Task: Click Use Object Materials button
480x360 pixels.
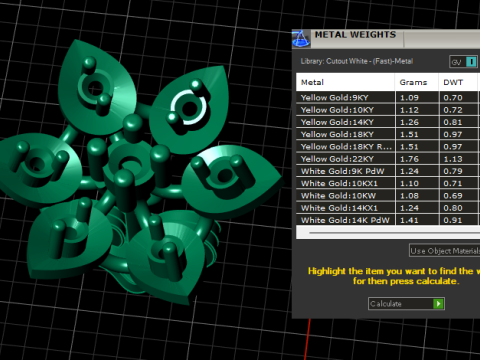Action: [445, 251]
